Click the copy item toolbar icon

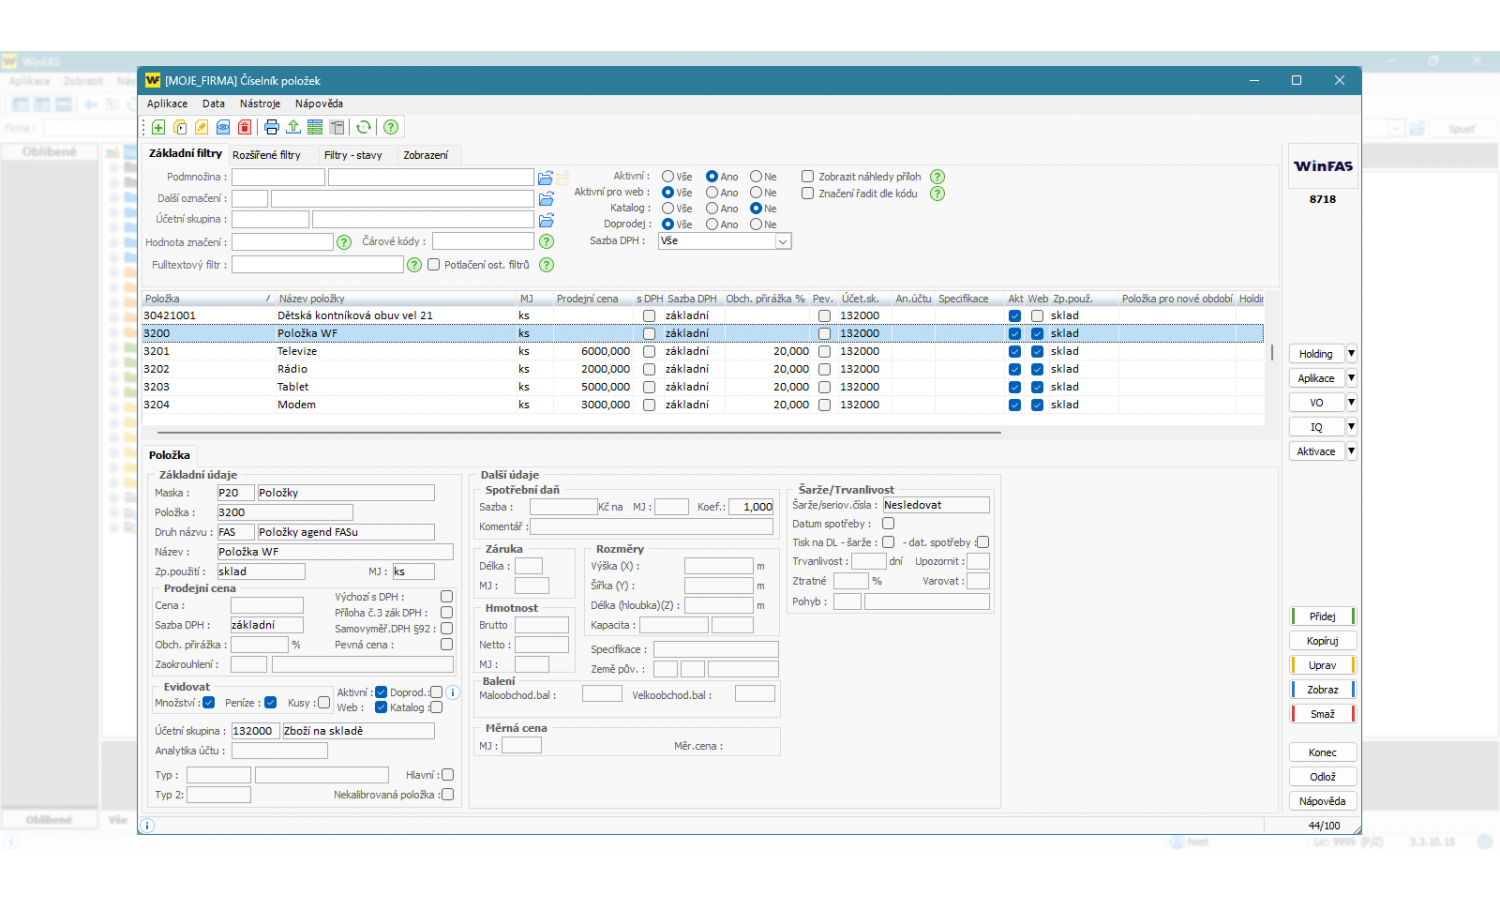181,127
